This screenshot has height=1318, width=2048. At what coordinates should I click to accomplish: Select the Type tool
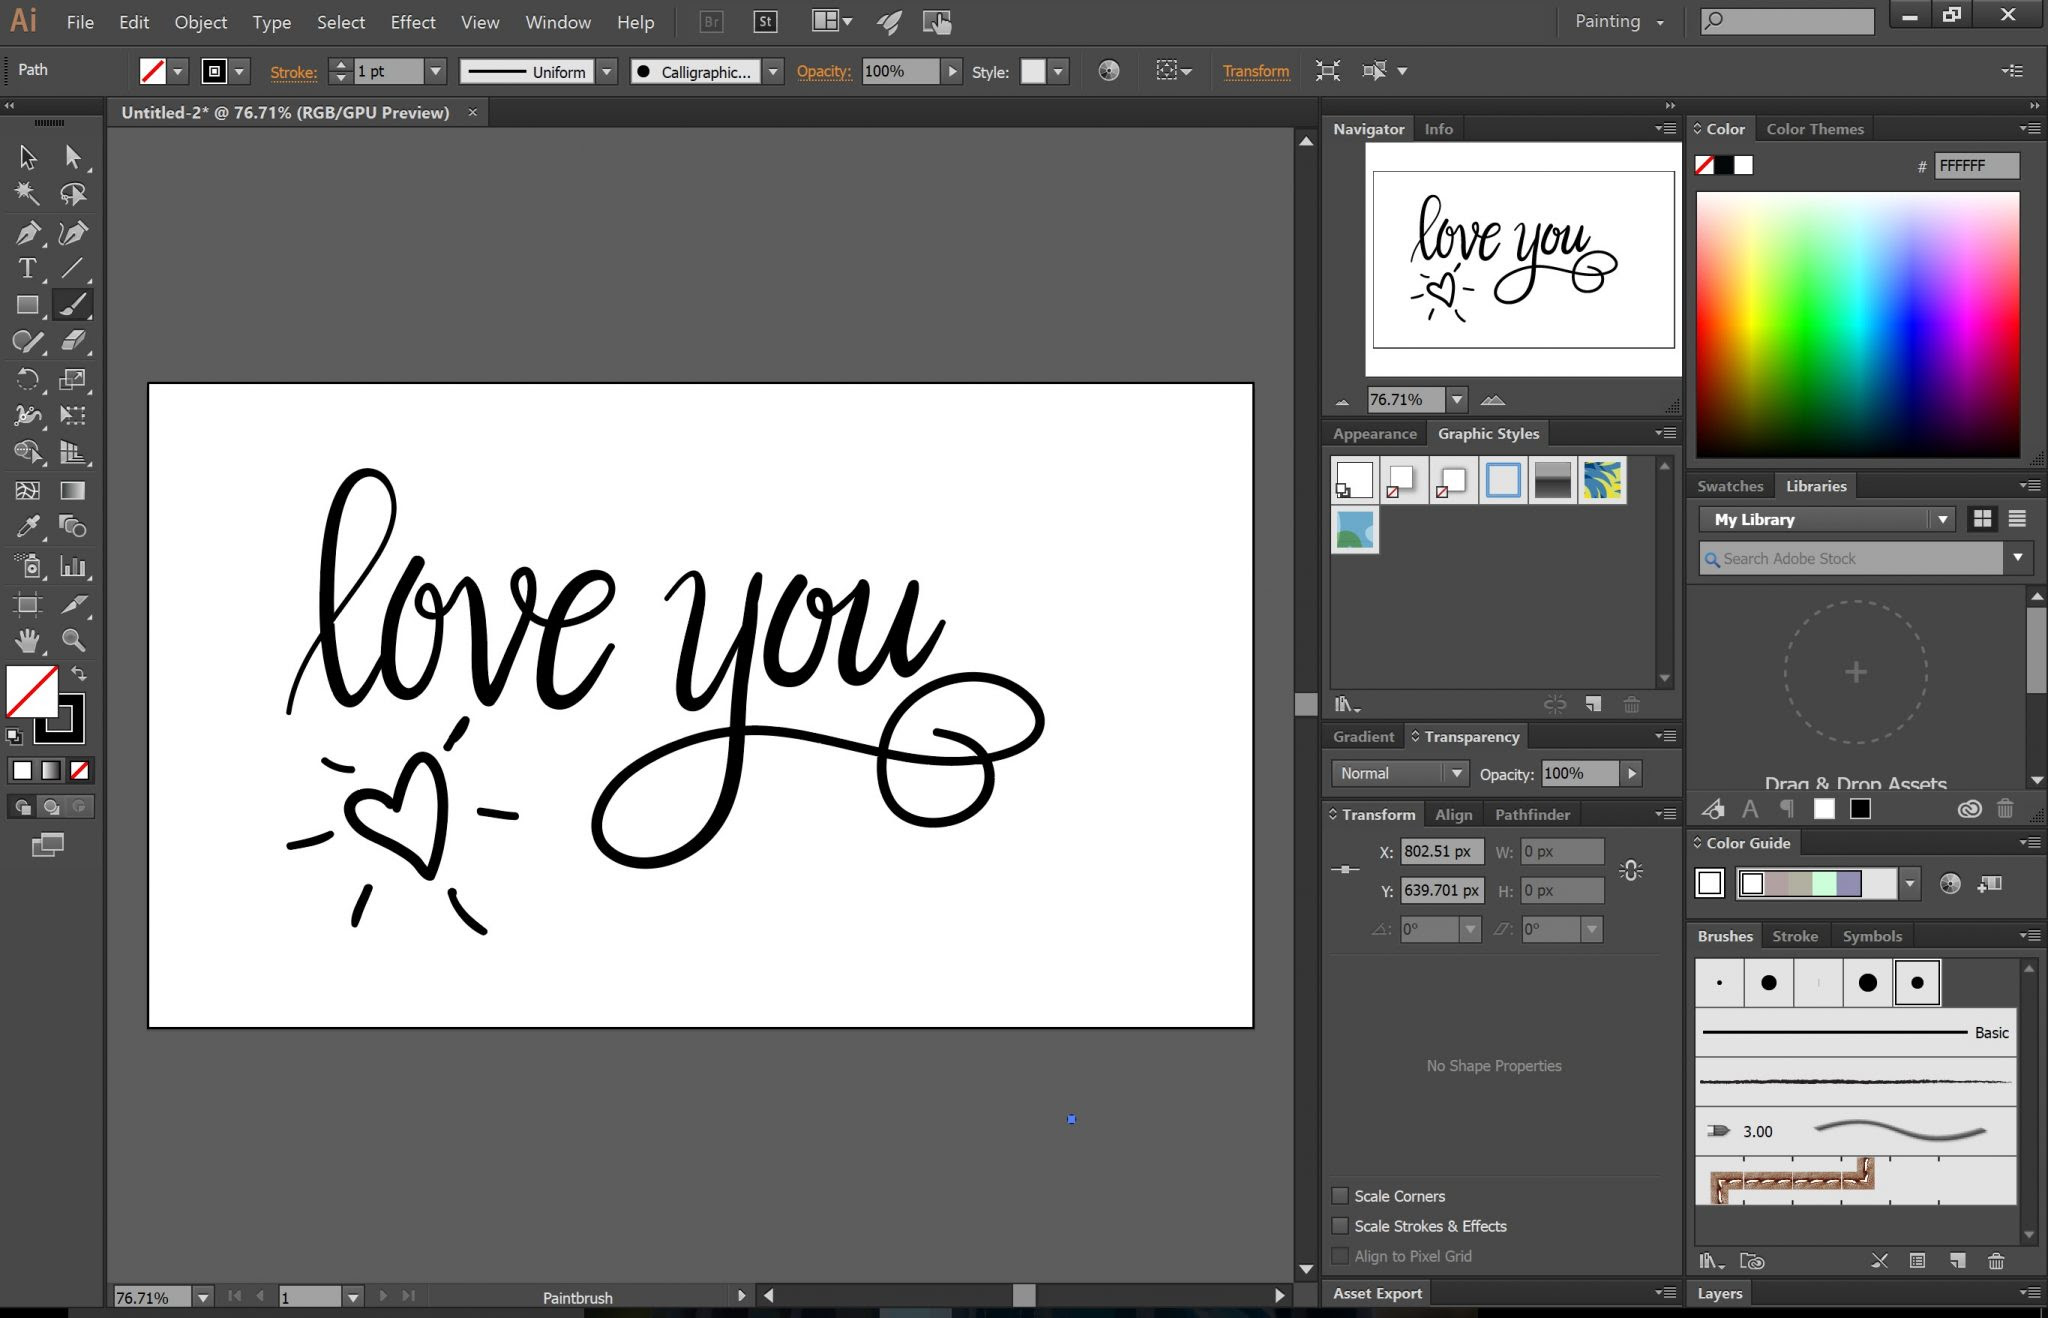coord(27,268)
